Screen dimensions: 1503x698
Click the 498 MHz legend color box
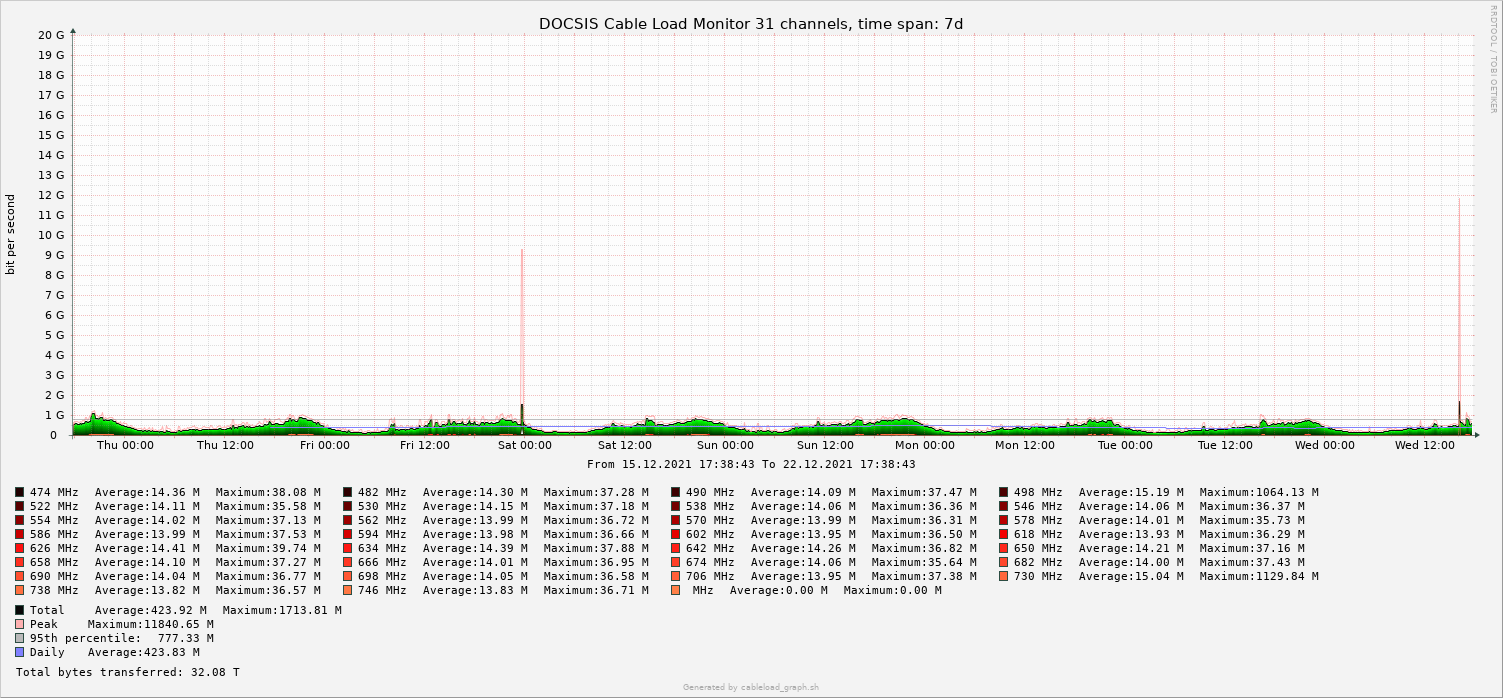click(1004, 492)
